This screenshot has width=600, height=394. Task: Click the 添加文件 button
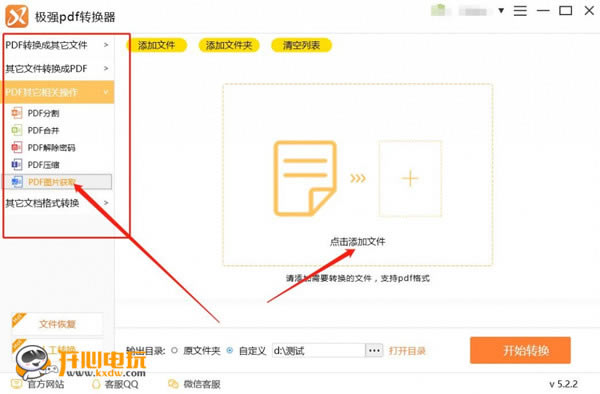click(x=157, y=45)
